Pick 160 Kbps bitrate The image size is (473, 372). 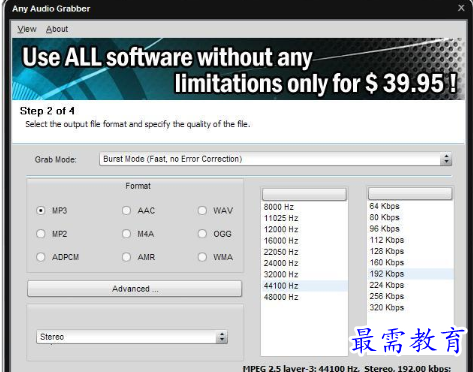pos(410,263)
